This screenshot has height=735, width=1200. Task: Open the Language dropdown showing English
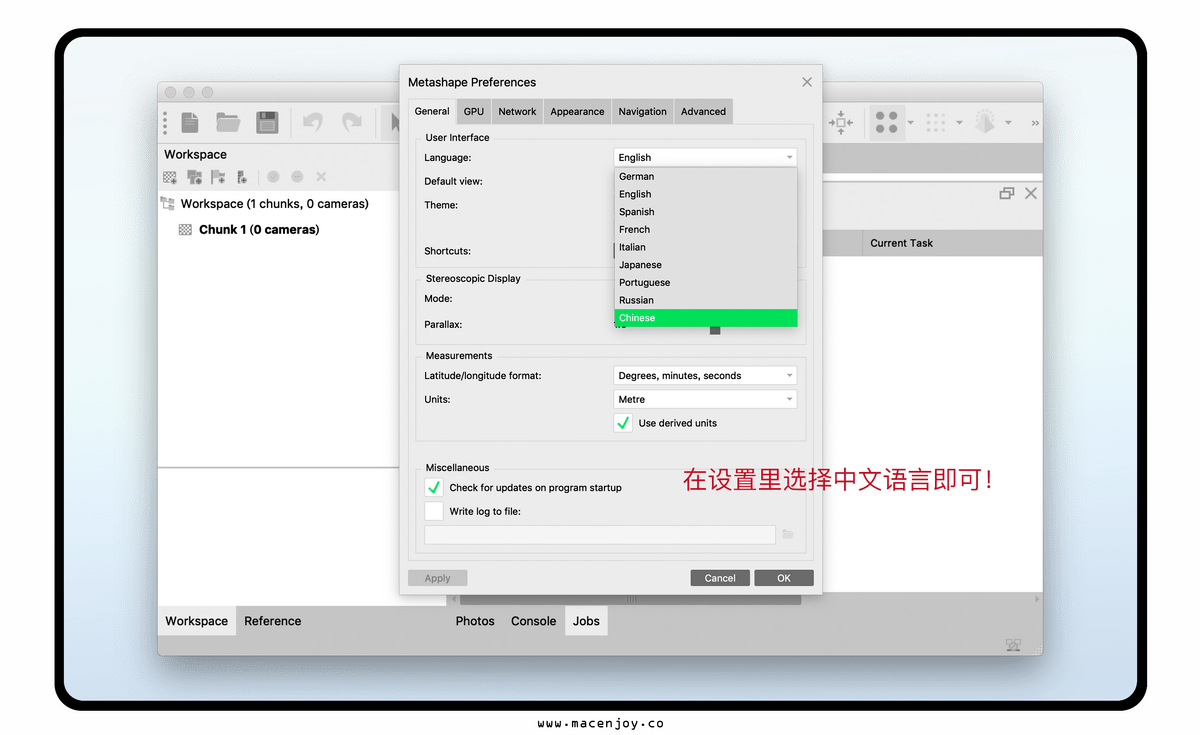point(705,157)
